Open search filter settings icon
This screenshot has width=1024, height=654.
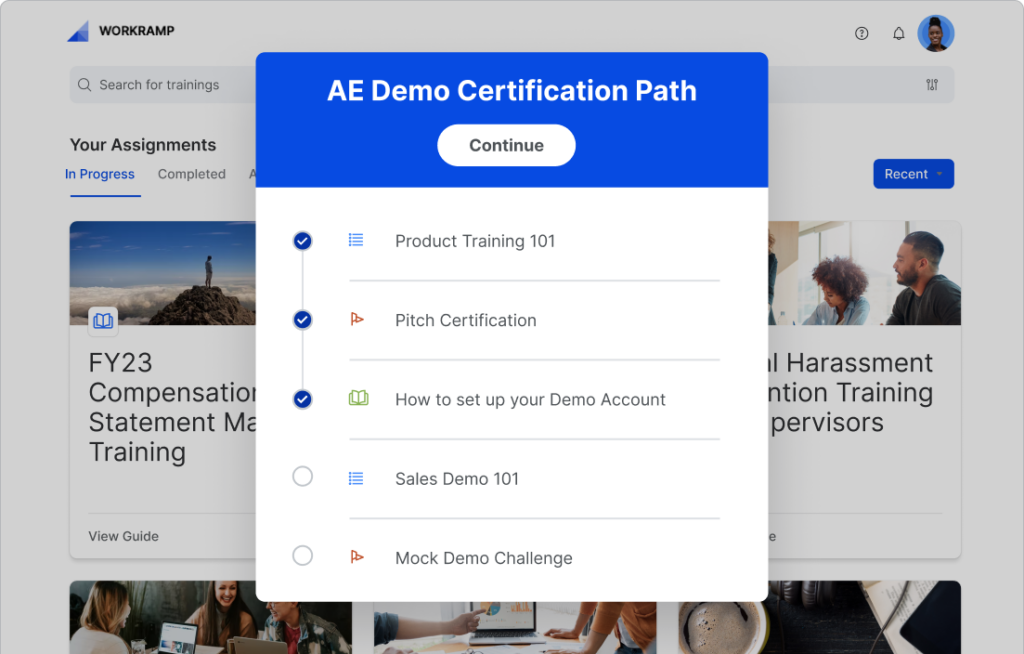[932, 85]
